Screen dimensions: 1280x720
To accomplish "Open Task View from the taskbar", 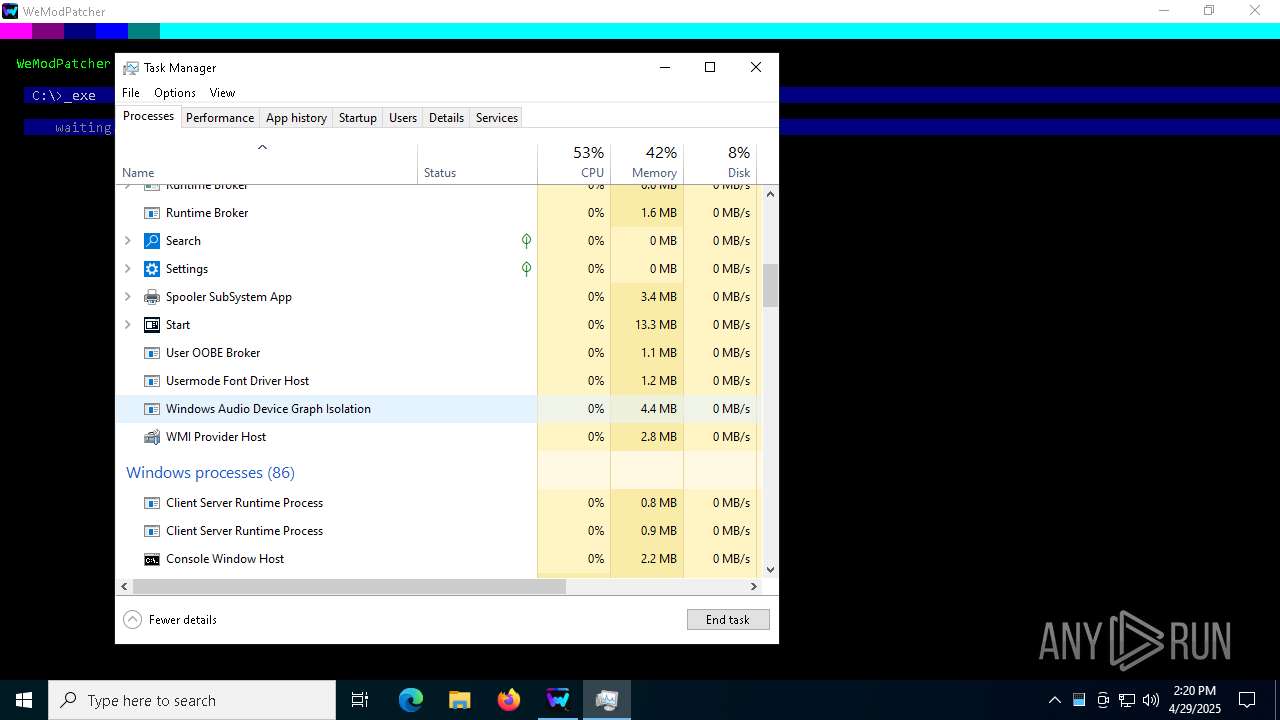I will pyautogui.click(x=360, y=700).
